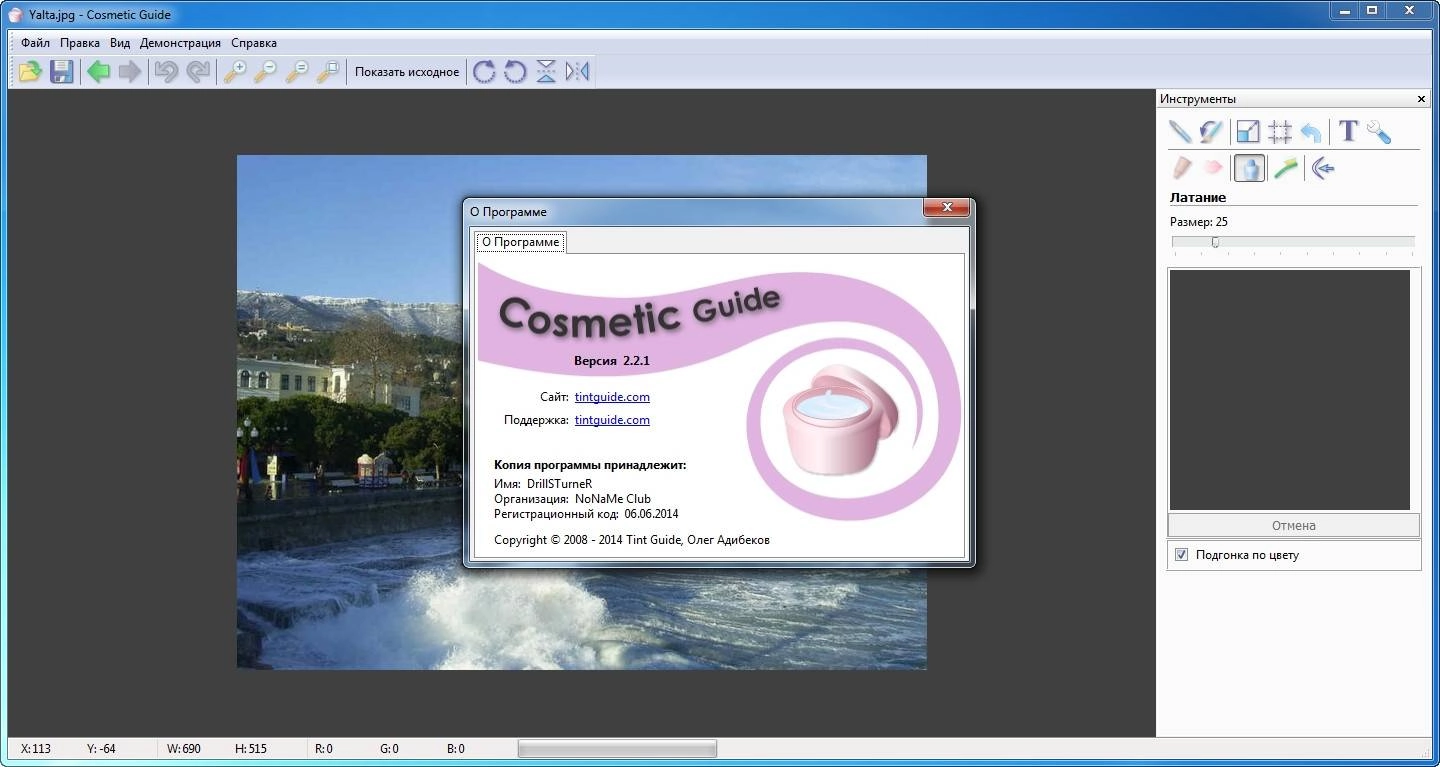The image size is (1440, 767).
Task: Select the green toothbrush tool
Action: [1286, 168]
